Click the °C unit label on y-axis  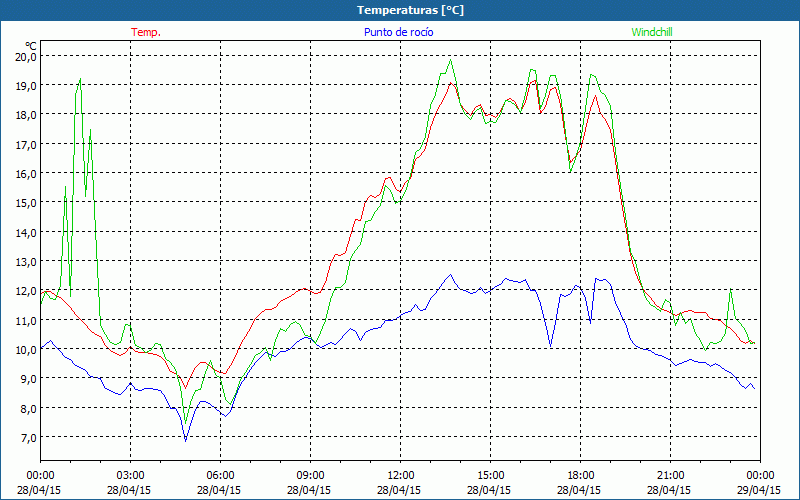(x=31, y=46)
